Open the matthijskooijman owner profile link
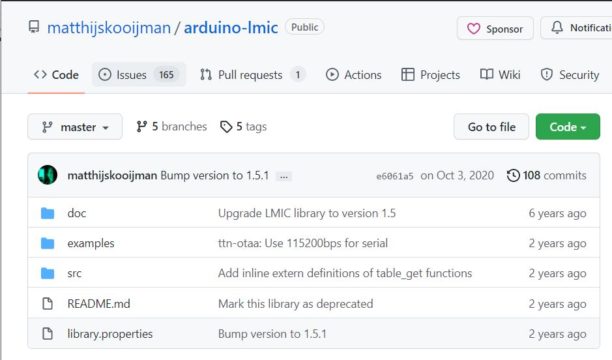The height and width of the screenshot is (360, 612). pos(109,28)
